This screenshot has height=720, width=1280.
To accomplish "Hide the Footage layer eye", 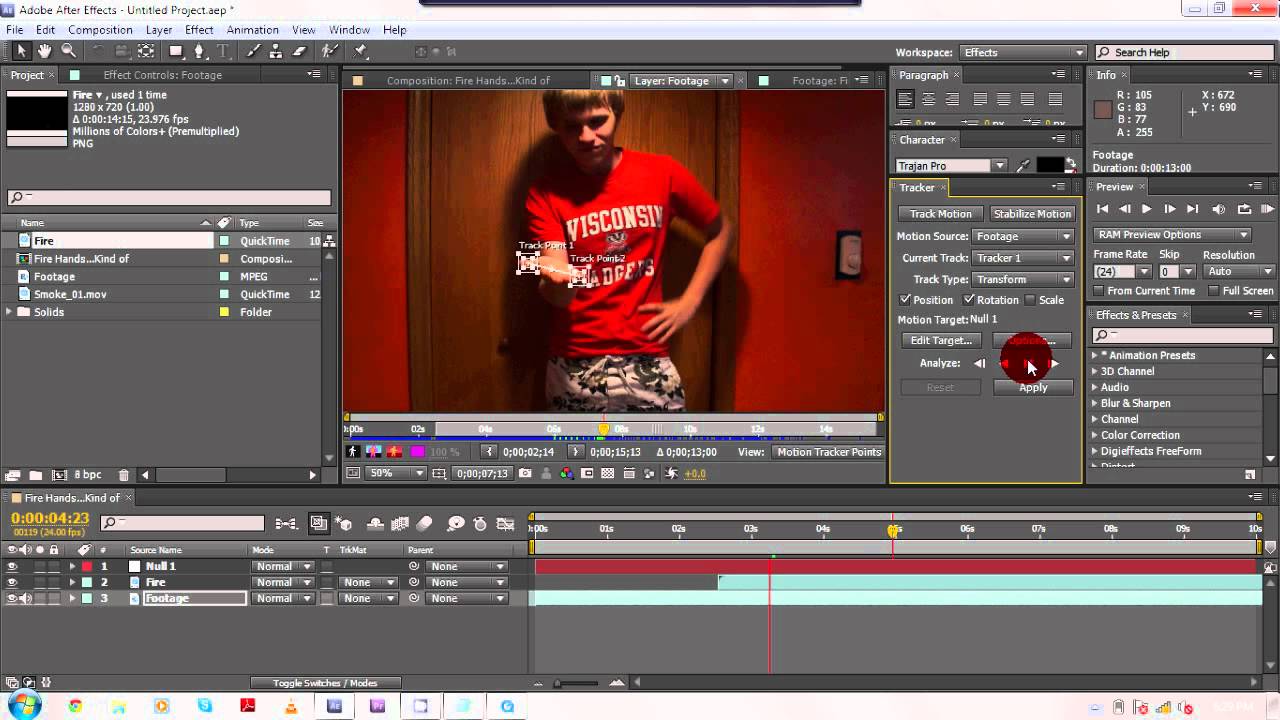I will 12,598.
